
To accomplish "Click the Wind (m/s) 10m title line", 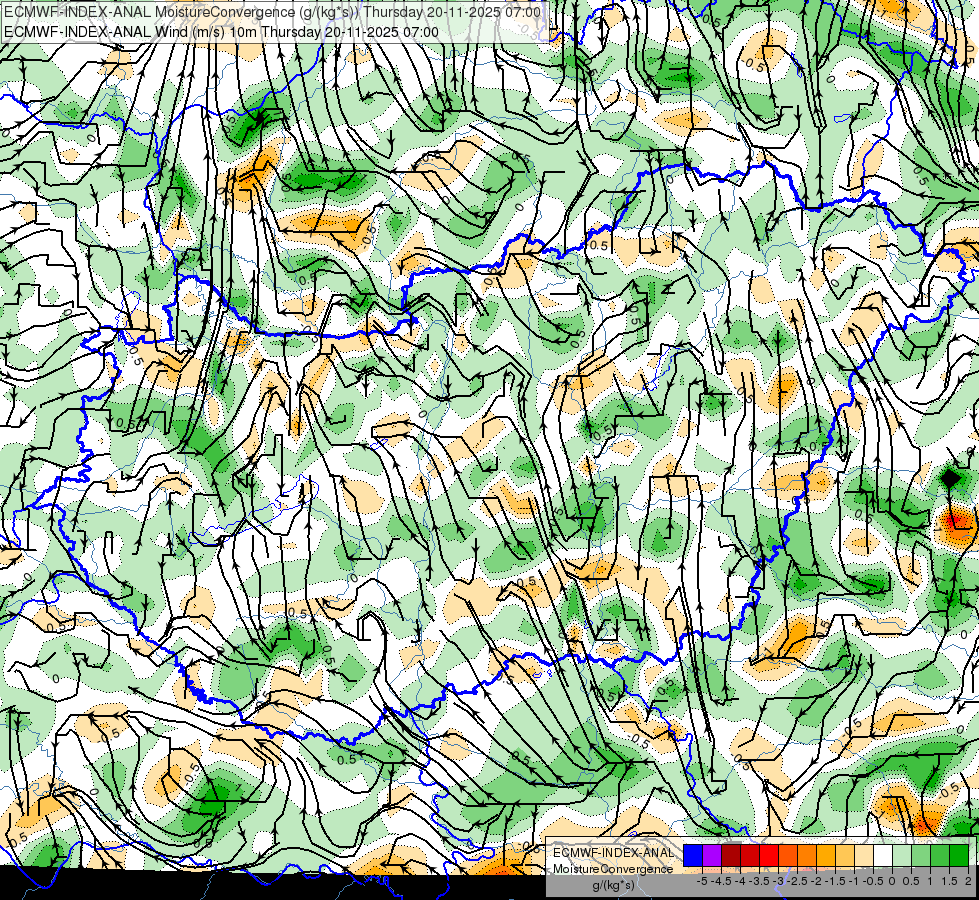I will coord(222,32).
